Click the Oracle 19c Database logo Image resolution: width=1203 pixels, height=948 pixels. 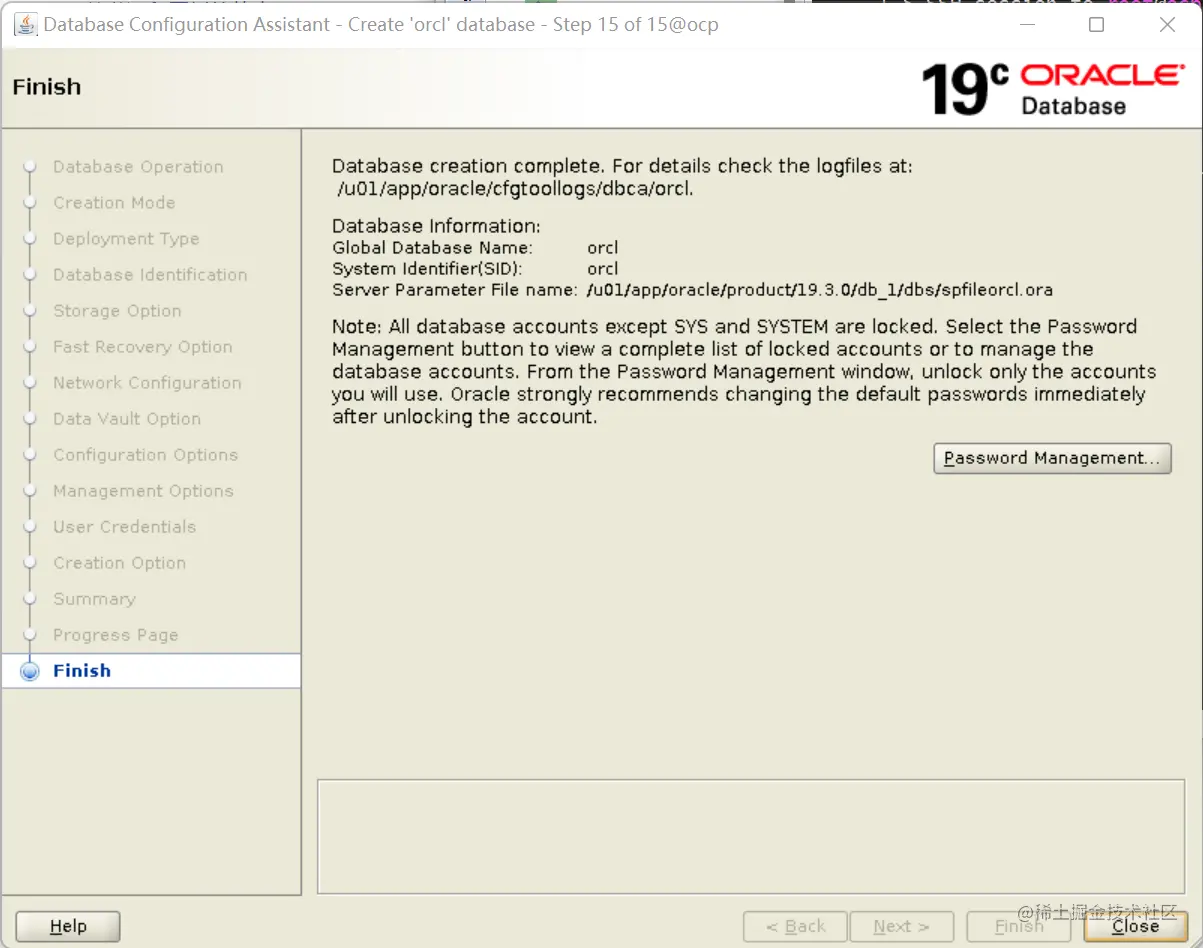[1052, 88]
